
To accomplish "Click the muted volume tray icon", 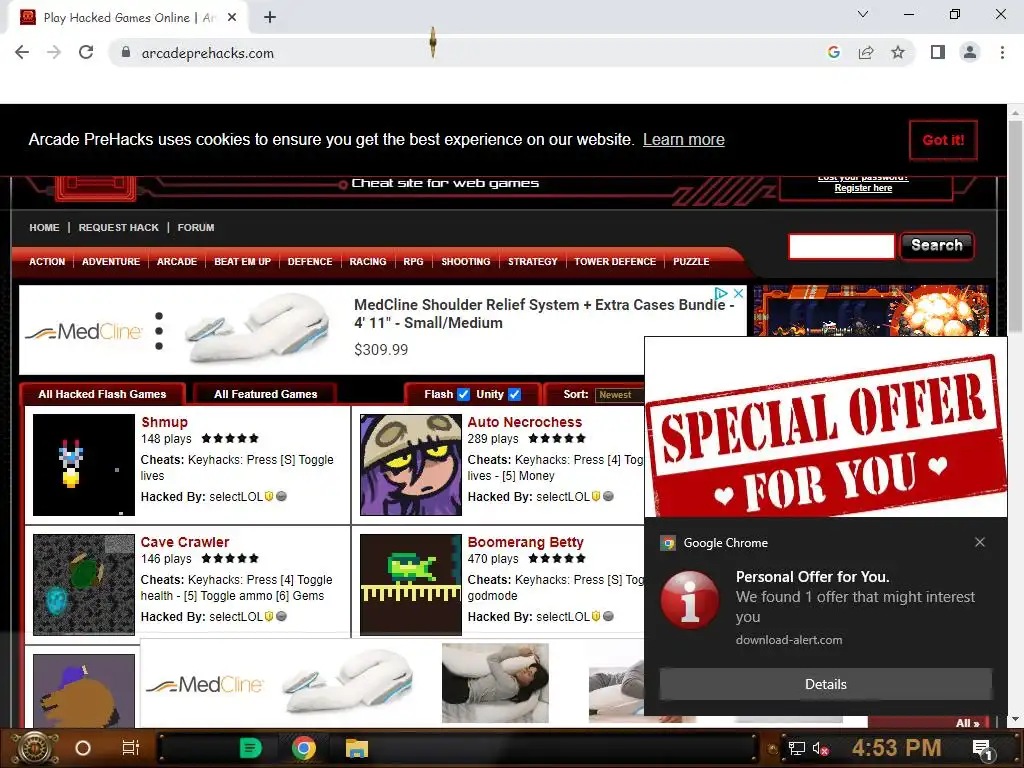I will coord(820,748).
